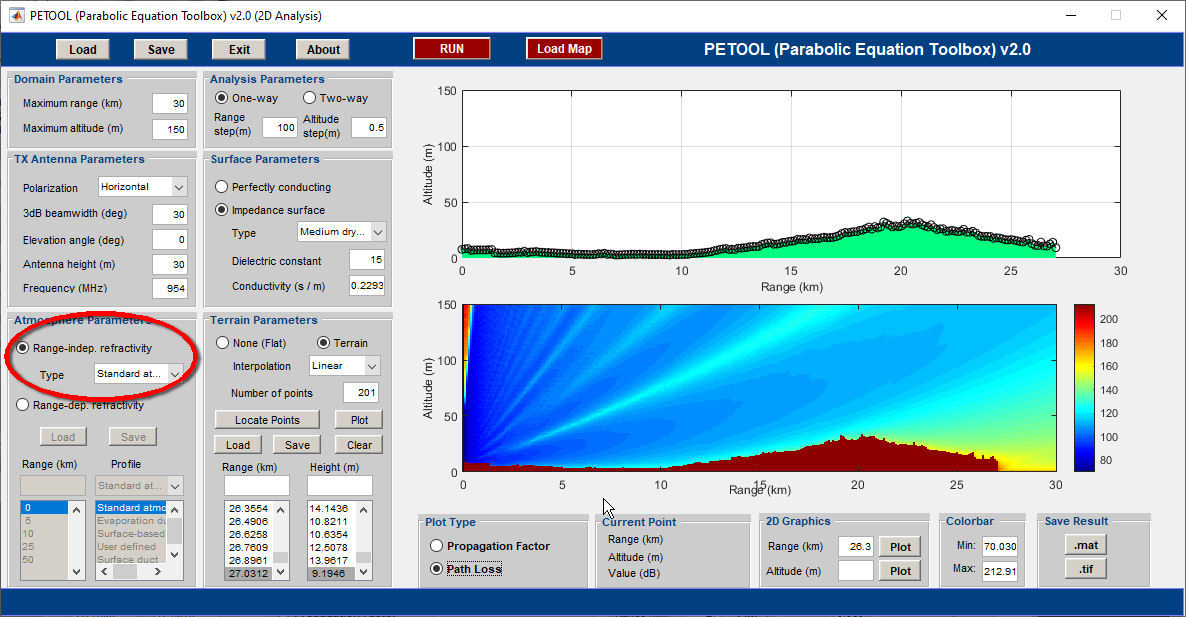
Task: Click the Range step input field
Action: (280, 128)
